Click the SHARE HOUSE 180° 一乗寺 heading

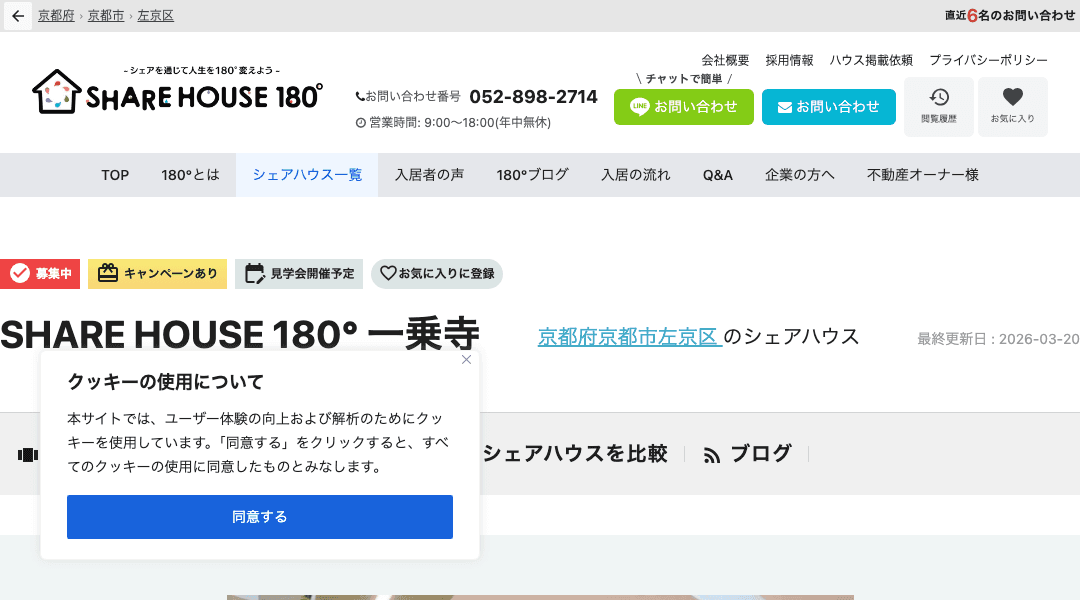(x=240, y=335)
